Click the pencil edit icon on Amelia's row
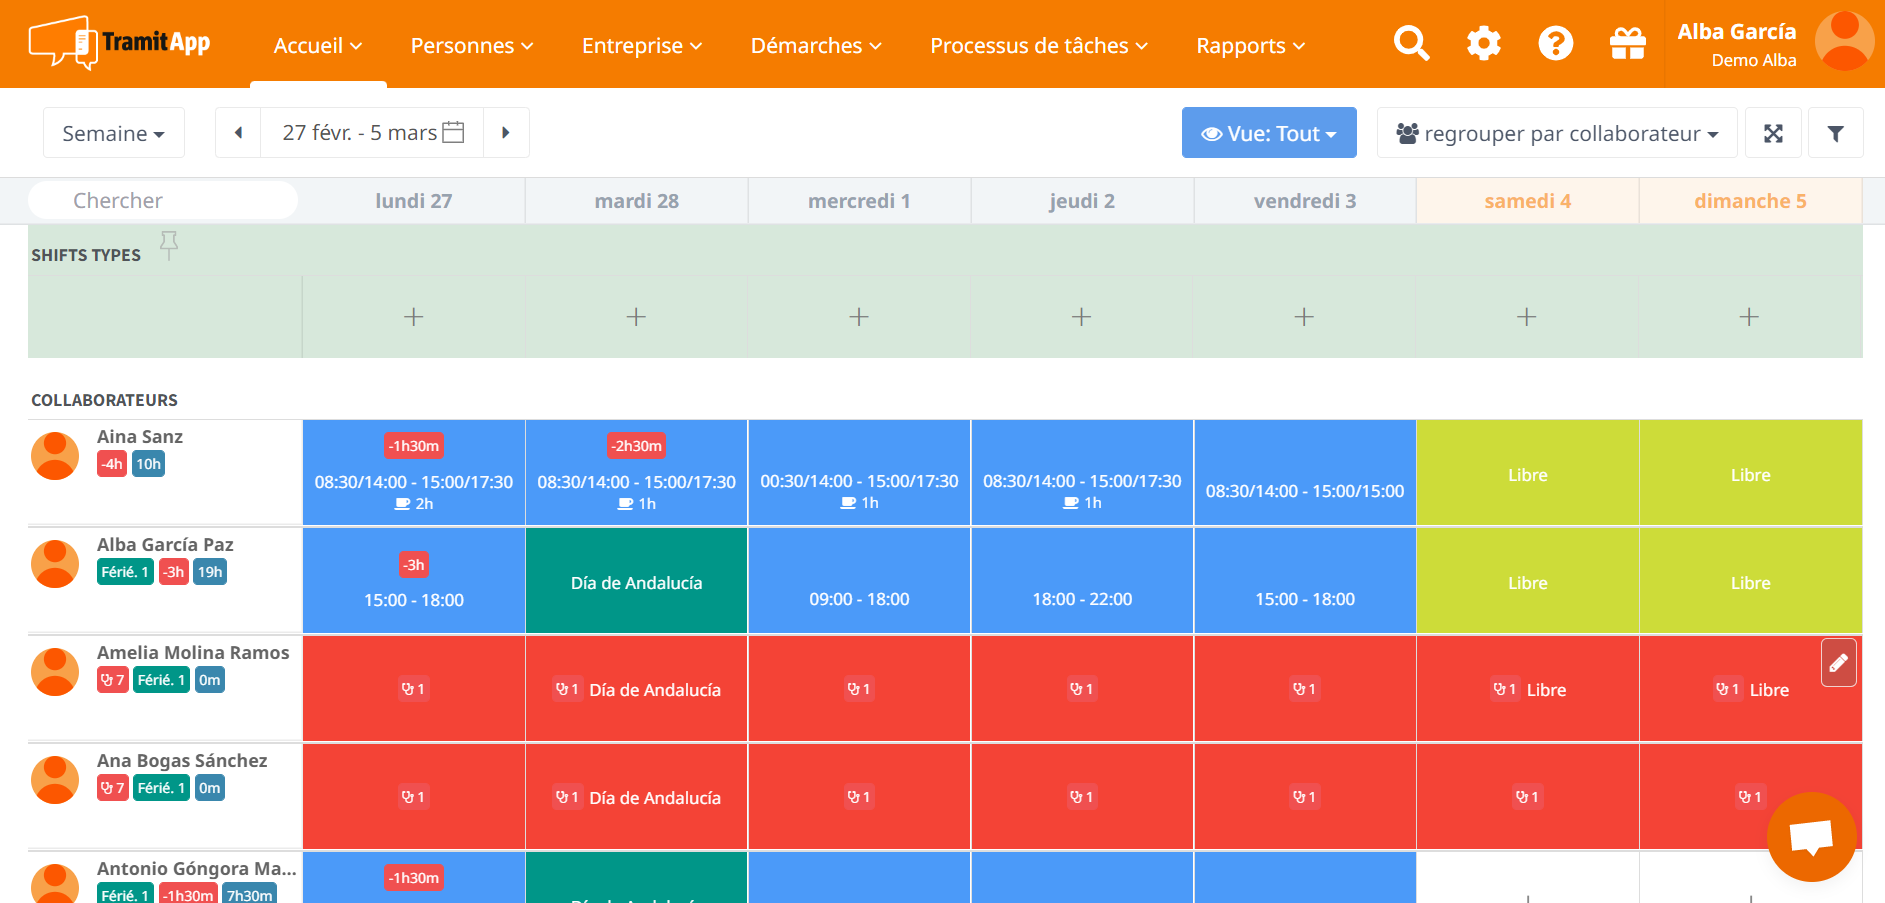 point(1838,663)
